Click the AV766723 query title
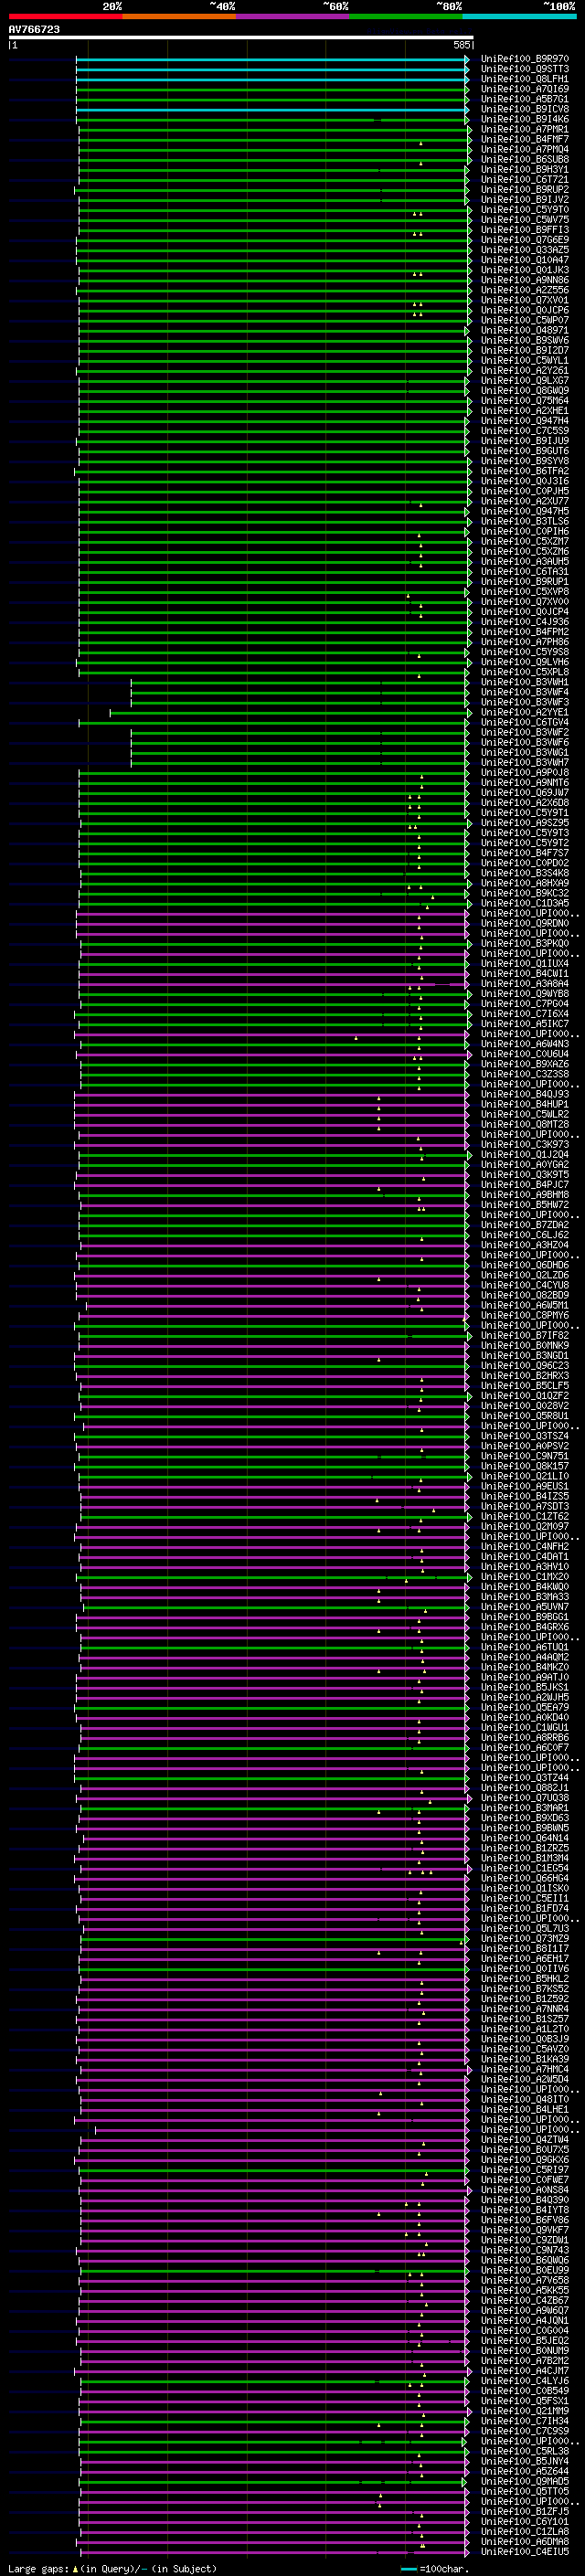 pyautogui.click(x=34, y=30)
